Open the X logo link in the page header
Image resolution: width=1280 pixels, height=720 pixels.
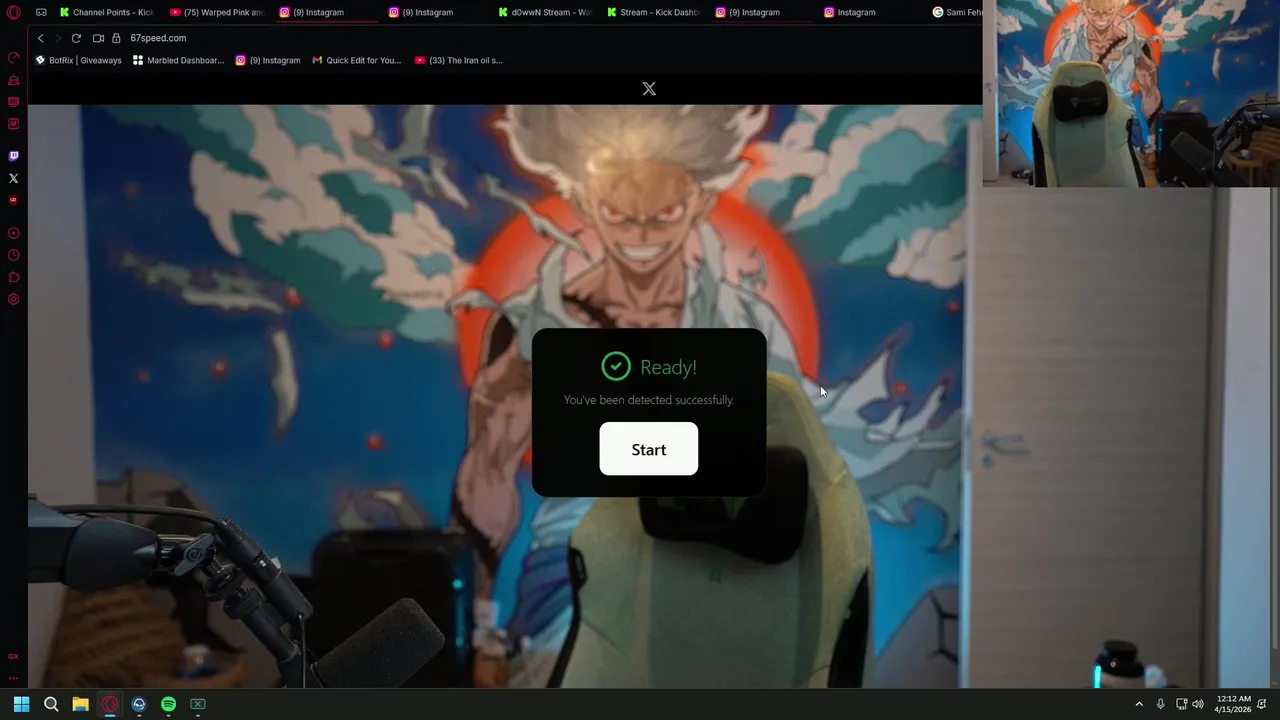pyautogui.click(x=649, y=89)
